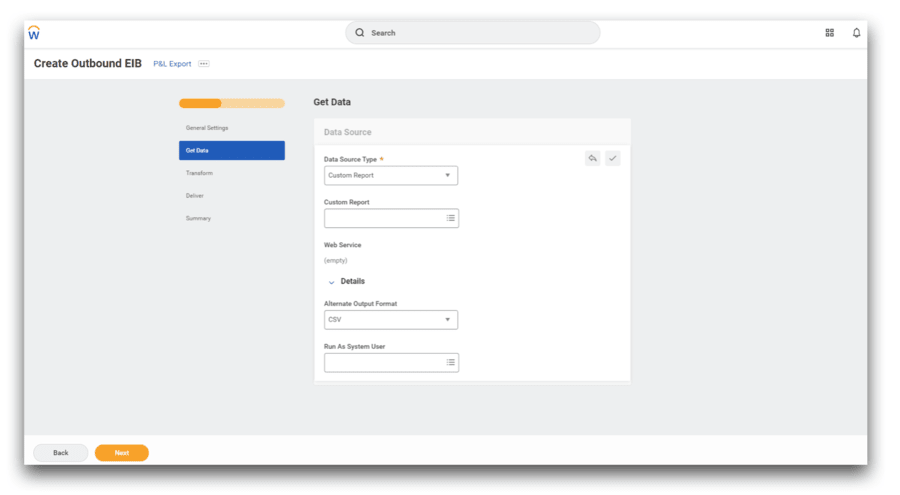Focus the Search field
The image size is (900, 495).
(x=473, y=33)
